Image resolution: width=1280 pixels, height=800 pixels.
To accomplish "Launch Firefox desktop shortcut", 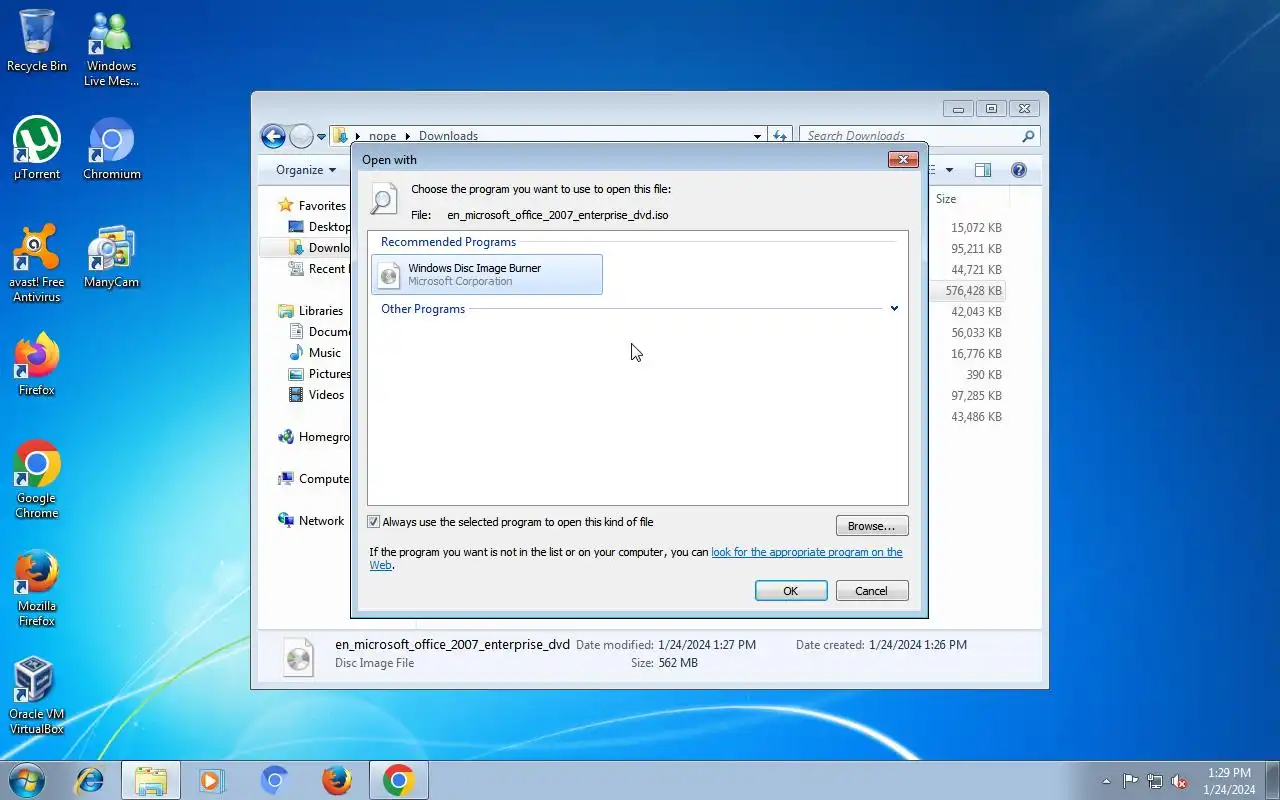I will pyautogui.click(x=37, y=365).
